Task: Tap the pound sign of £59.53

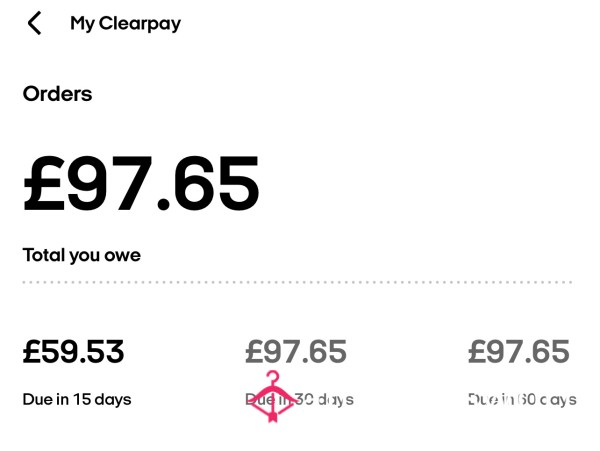Action: point(31,352)
